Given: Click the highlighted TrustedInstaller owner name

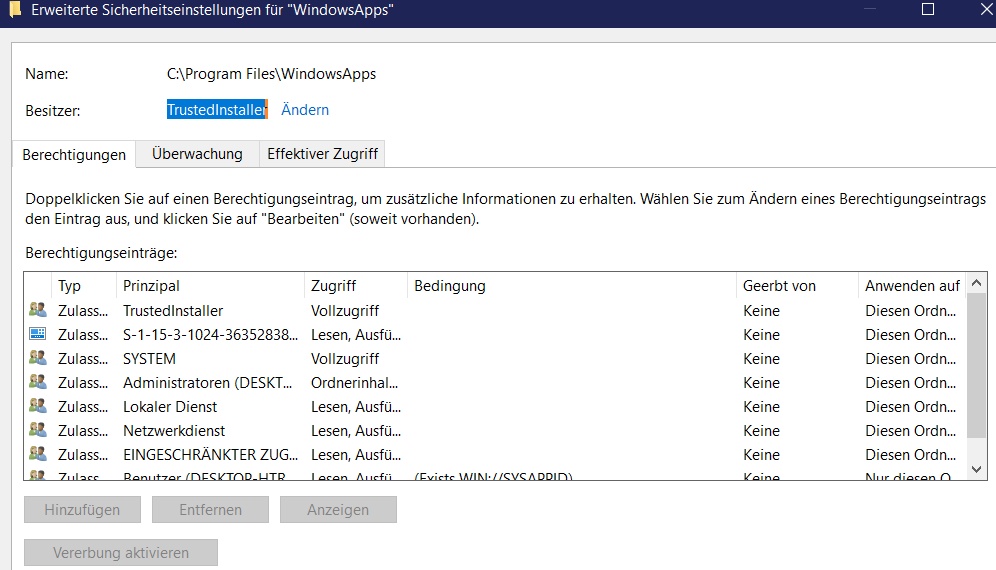Looking at the screenshot, I should point(217,109).
